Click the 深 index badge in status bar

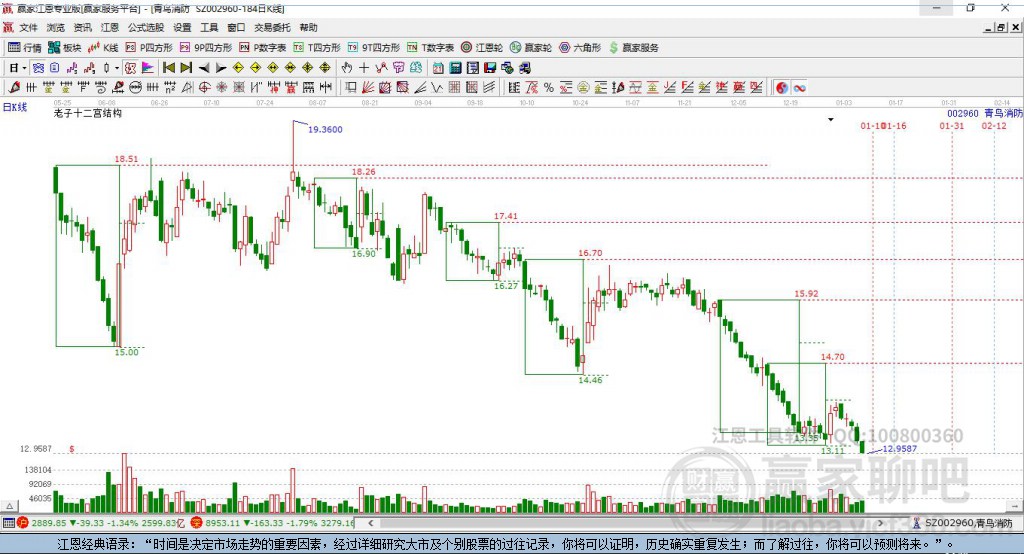(197, 523)
